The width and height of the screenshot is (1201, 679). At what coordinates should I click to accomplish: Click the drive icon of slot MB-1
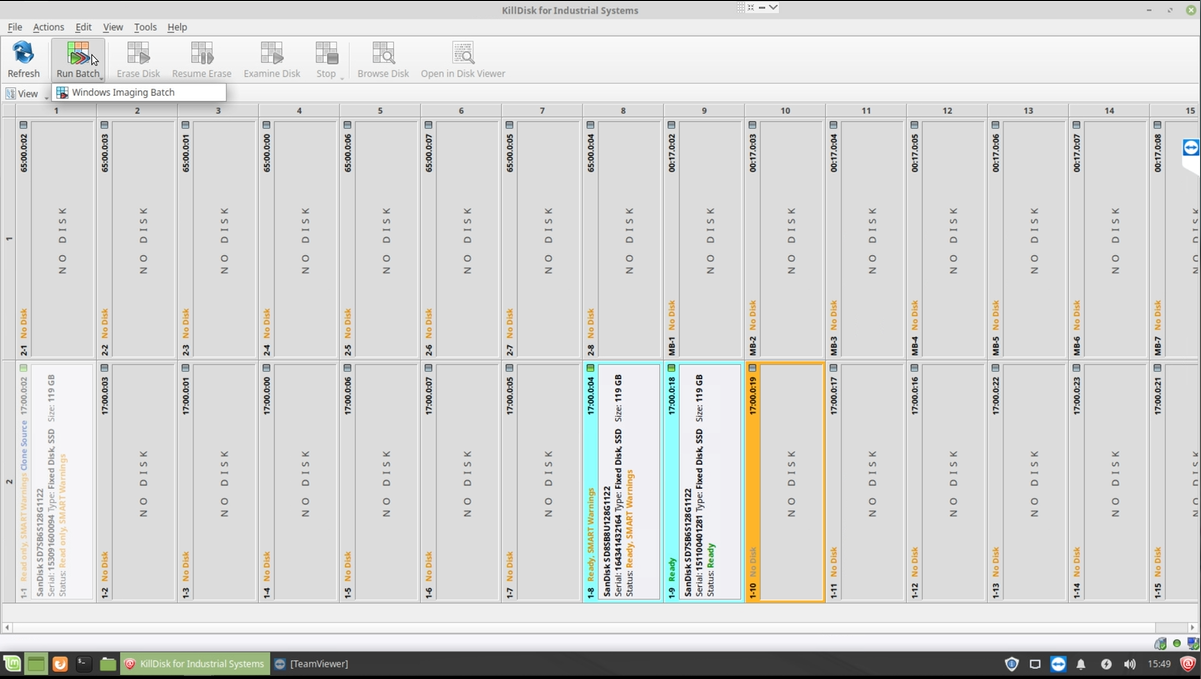click(671, 125)
